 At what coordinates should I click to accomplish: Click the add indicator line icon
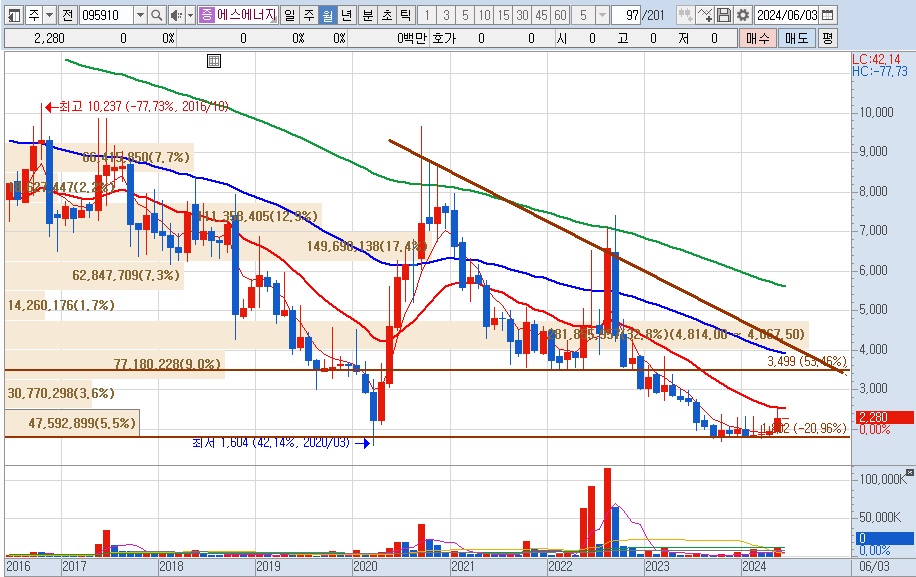click(705, 15)
